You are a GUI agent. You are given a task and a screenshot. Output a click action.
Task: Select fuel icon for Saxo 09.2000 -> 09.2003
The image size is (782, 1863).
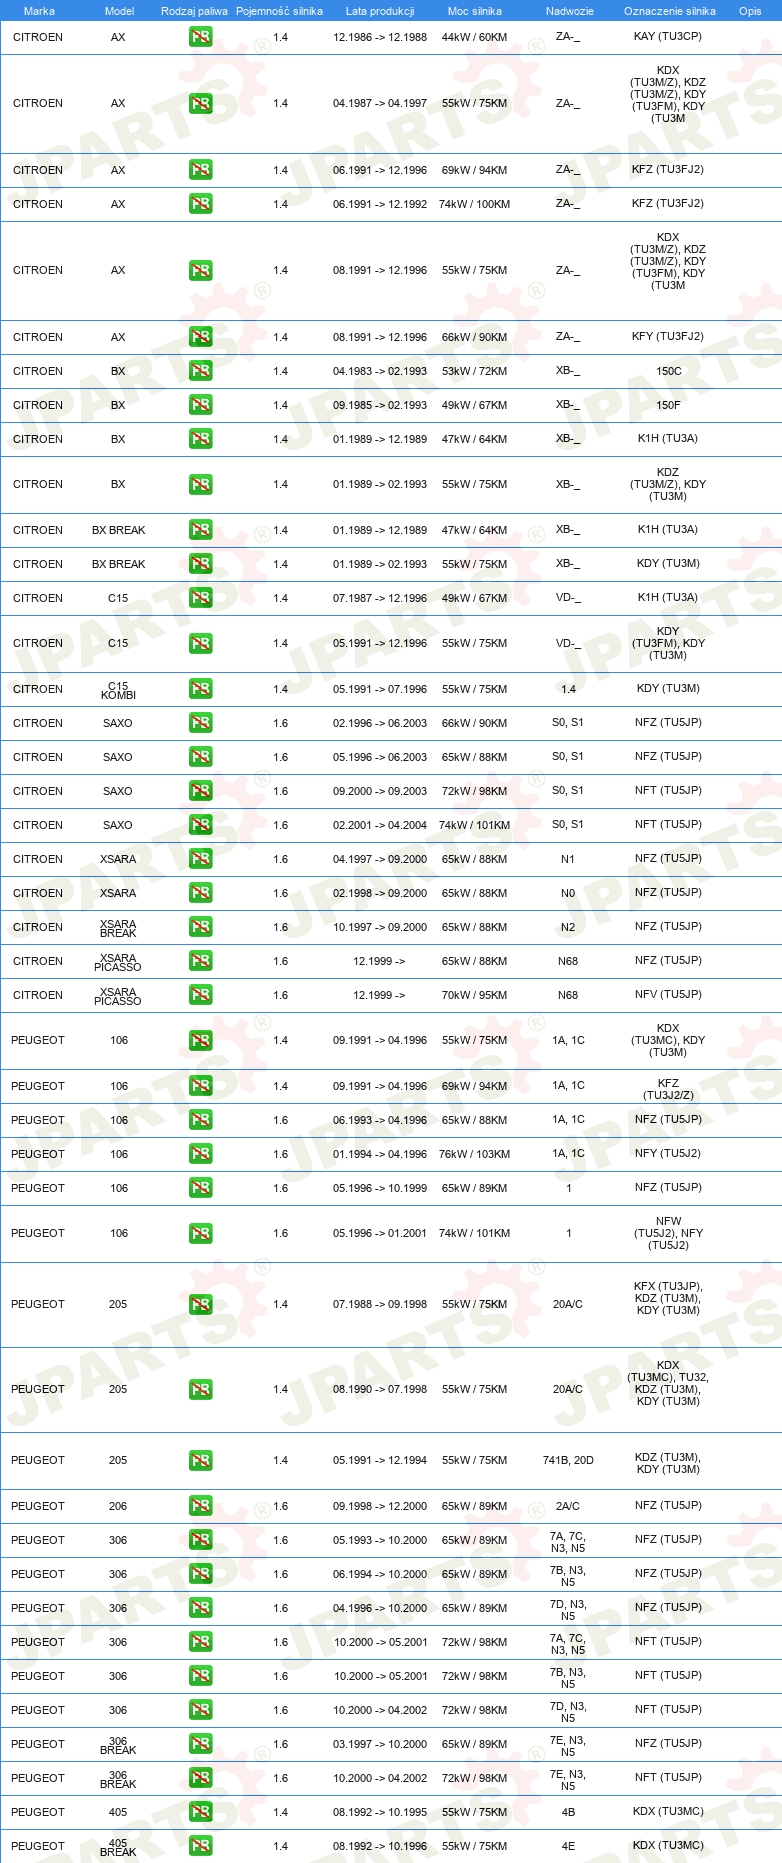(x=200, y=791)
